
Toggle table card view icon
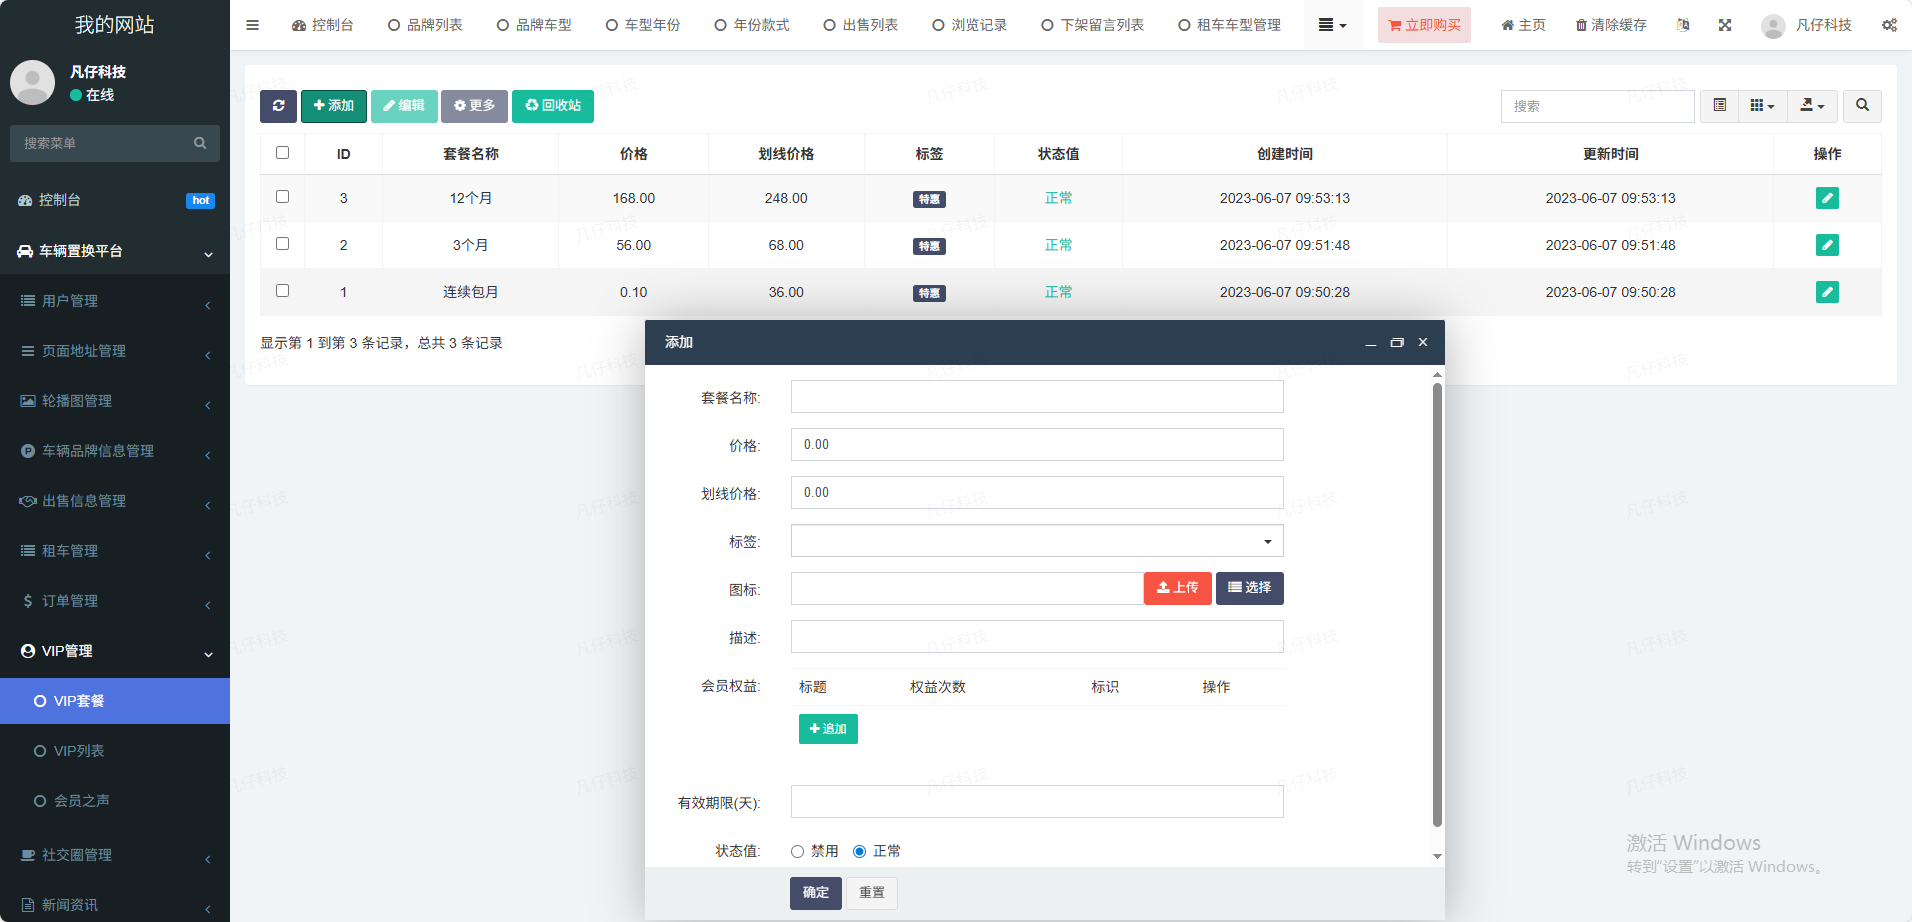pyautogui.click(x=1719, y=106)
